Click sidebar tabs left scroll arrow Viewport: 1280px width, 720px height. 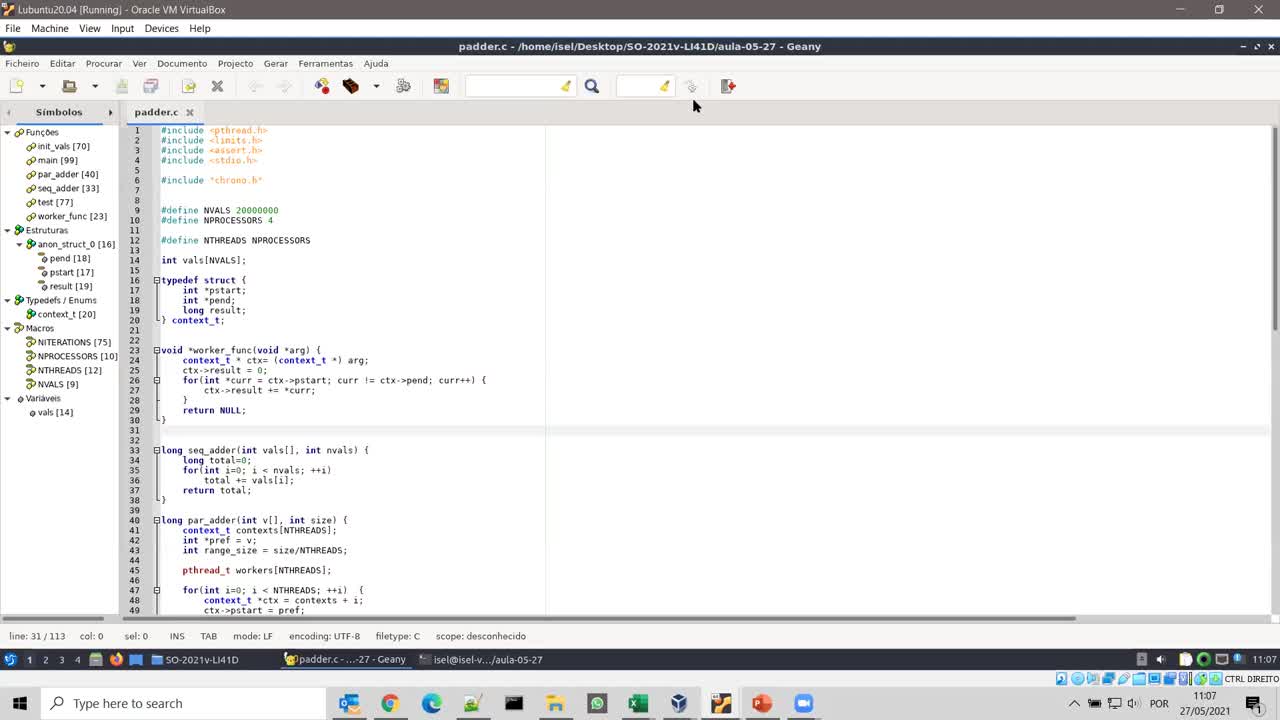(x=8, y=112)
